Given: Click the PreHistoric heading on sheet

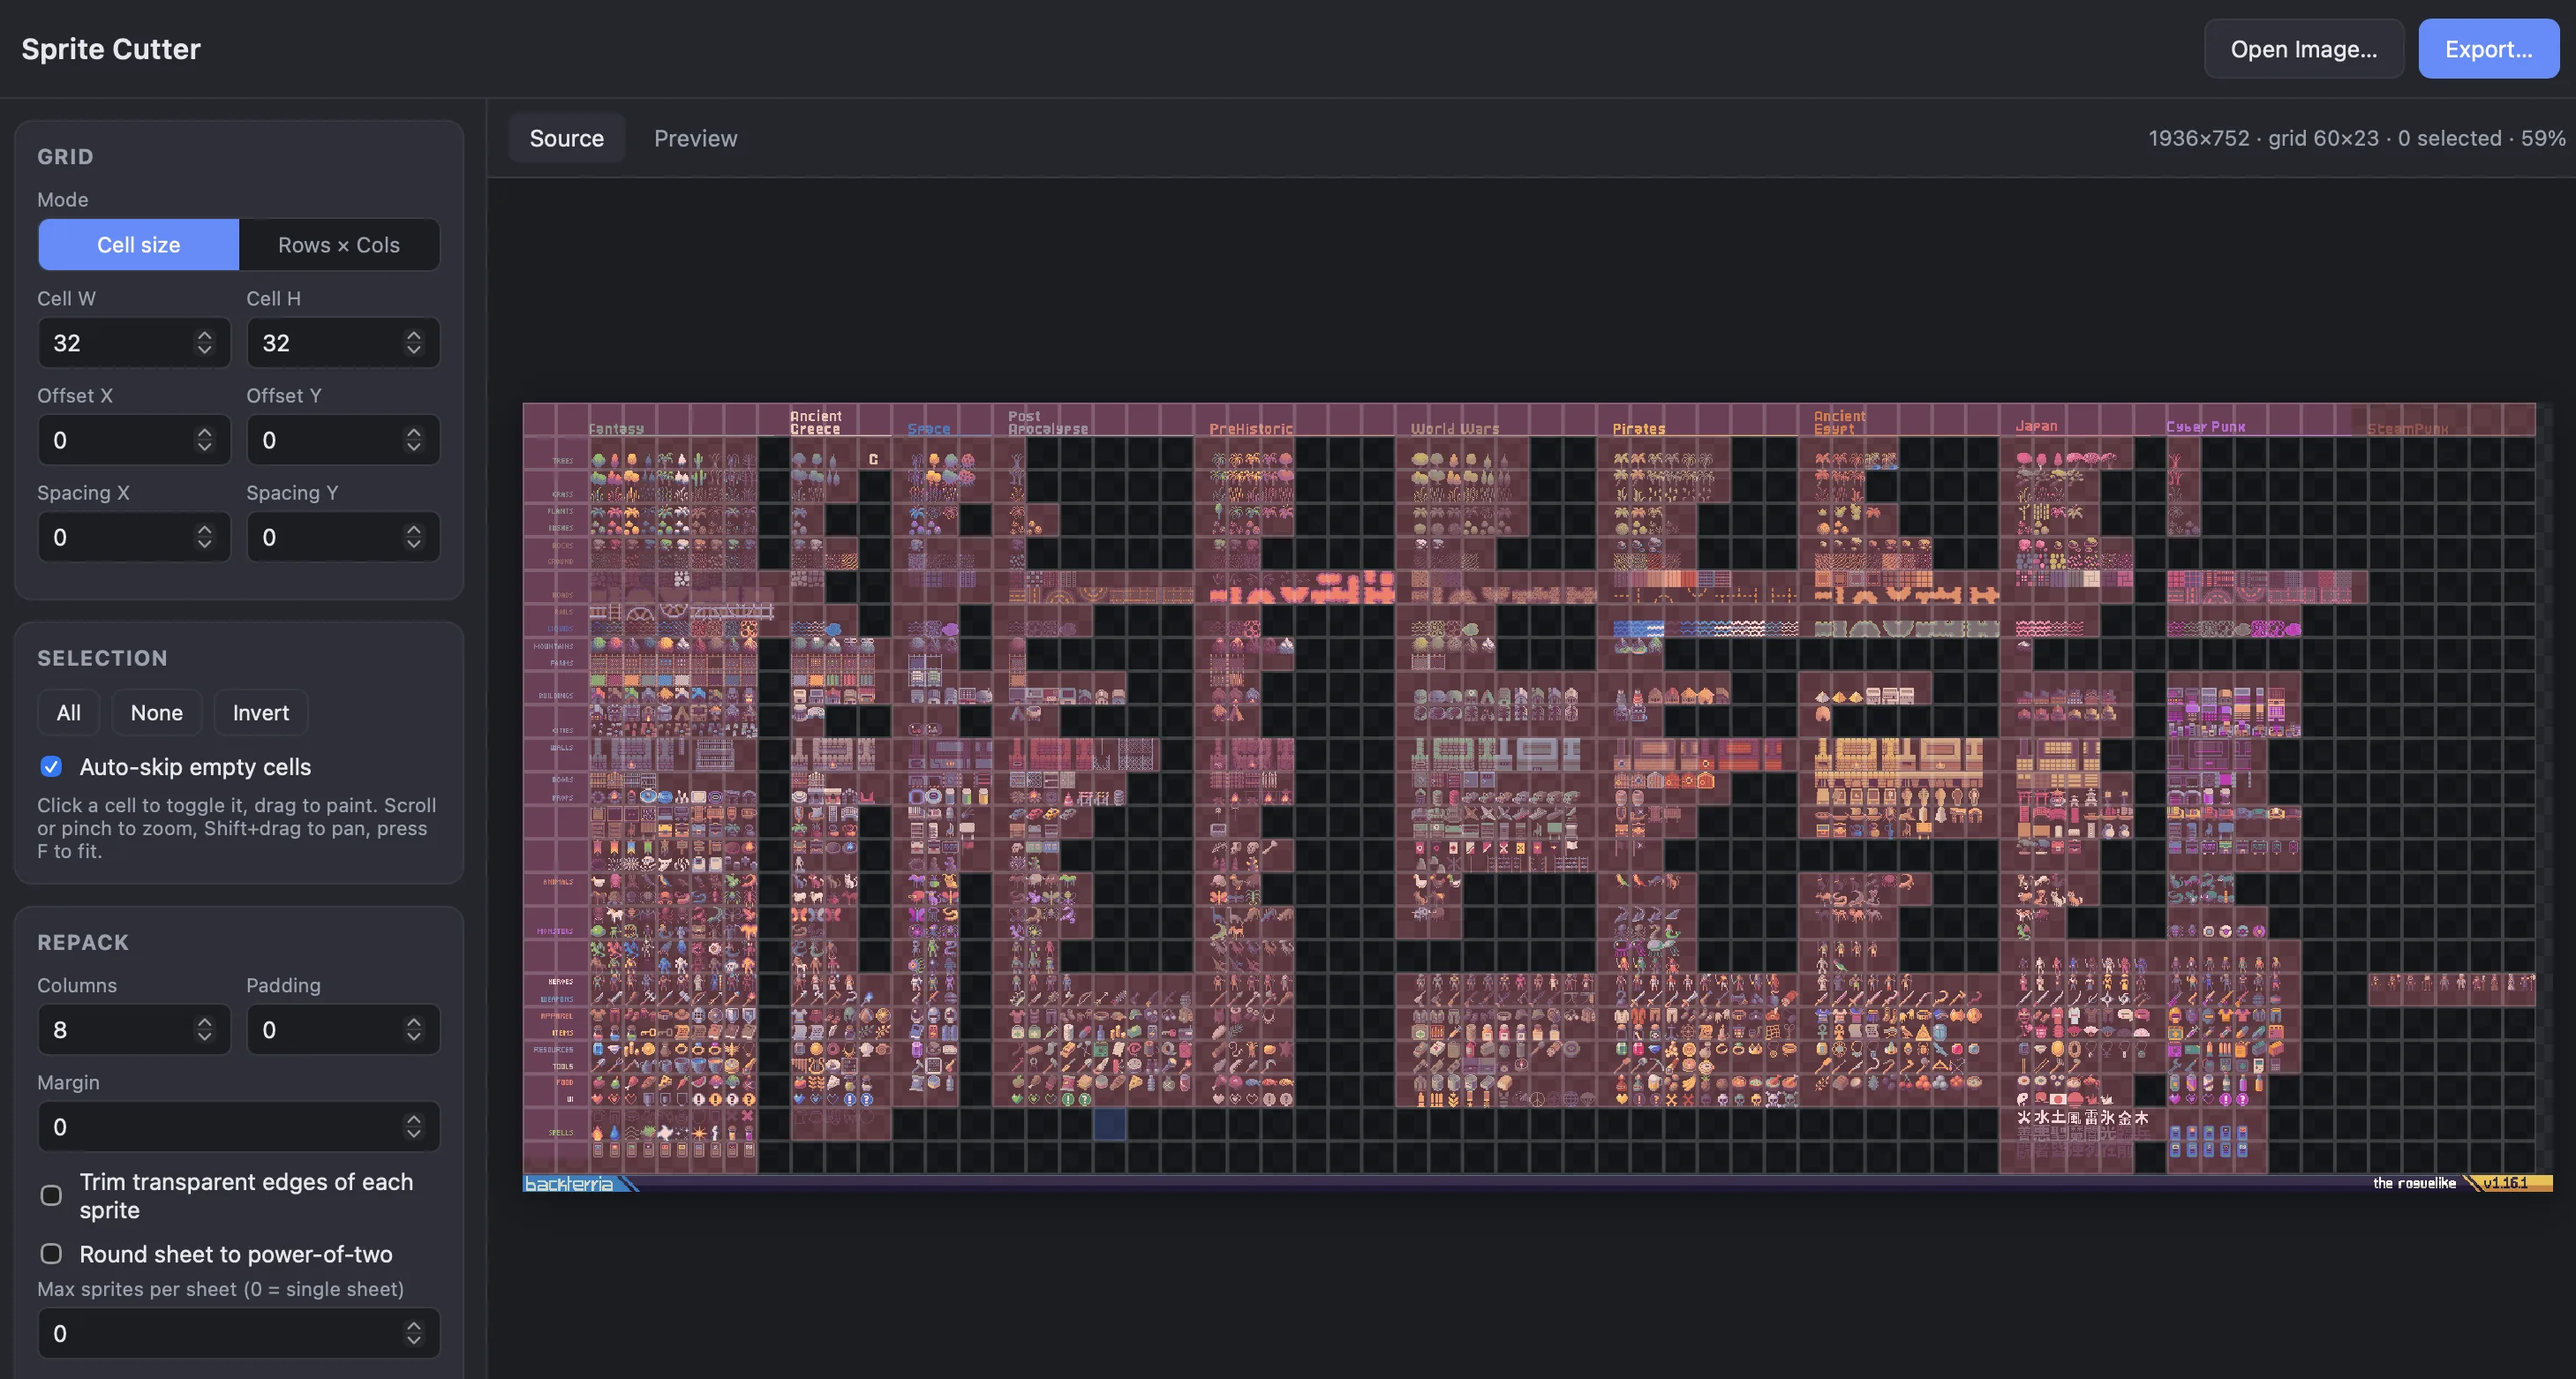Looking at the screenshot, I should pyautogui.click(x=1251, y=429).
